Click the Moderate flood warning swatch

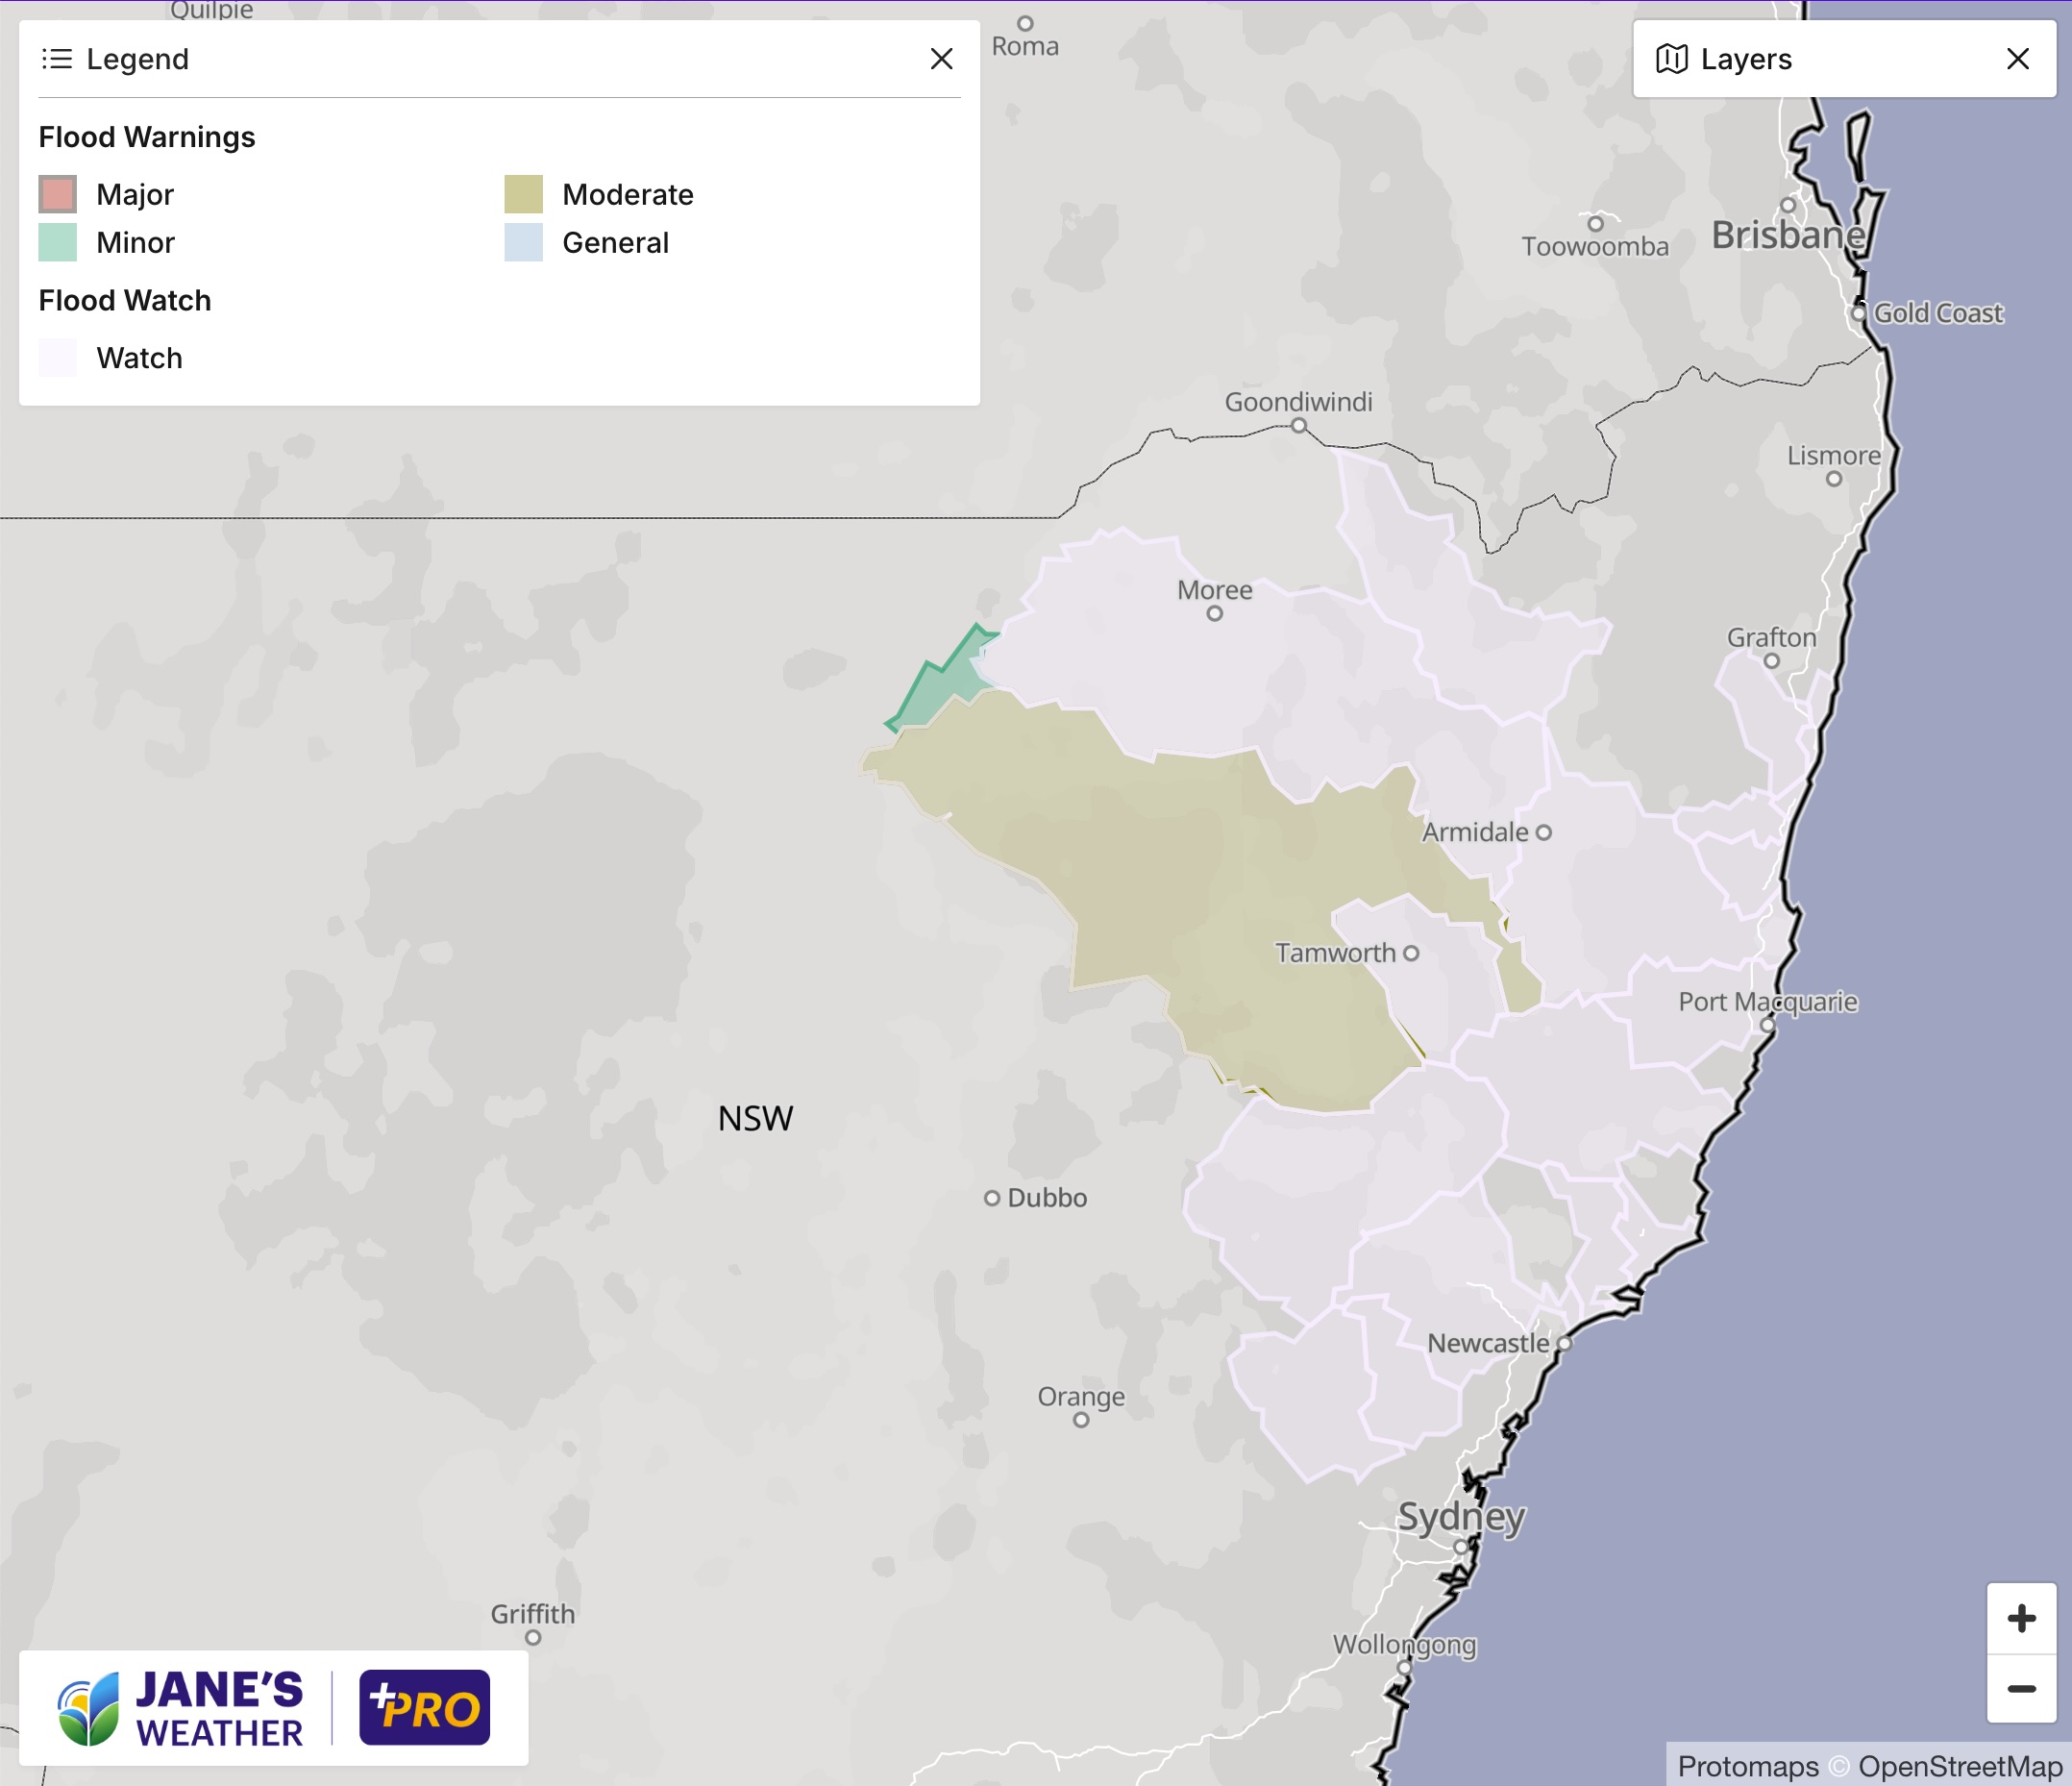point(523,194)
